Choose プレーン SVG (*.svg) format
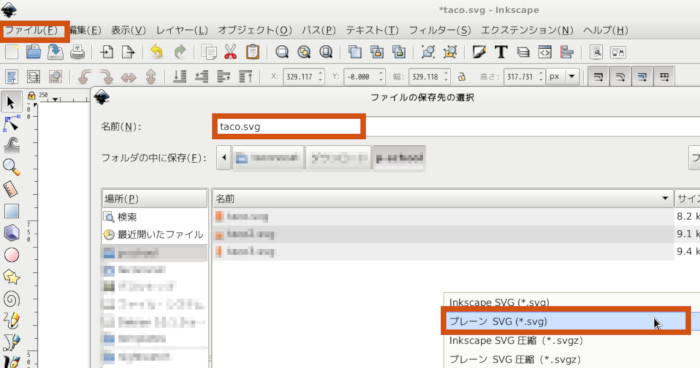The width and height of the screenshot is (700, 368). point(566,321)
